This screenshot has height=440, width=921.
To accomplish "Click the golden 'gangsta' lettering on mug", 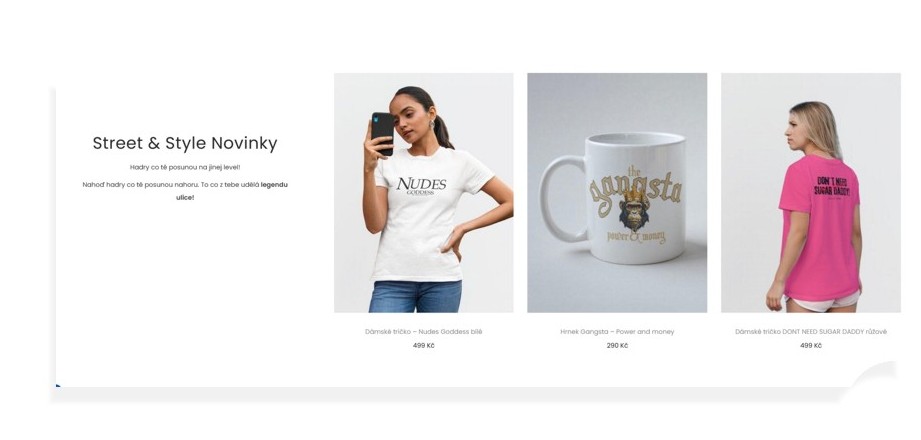I will coord(636,191).
